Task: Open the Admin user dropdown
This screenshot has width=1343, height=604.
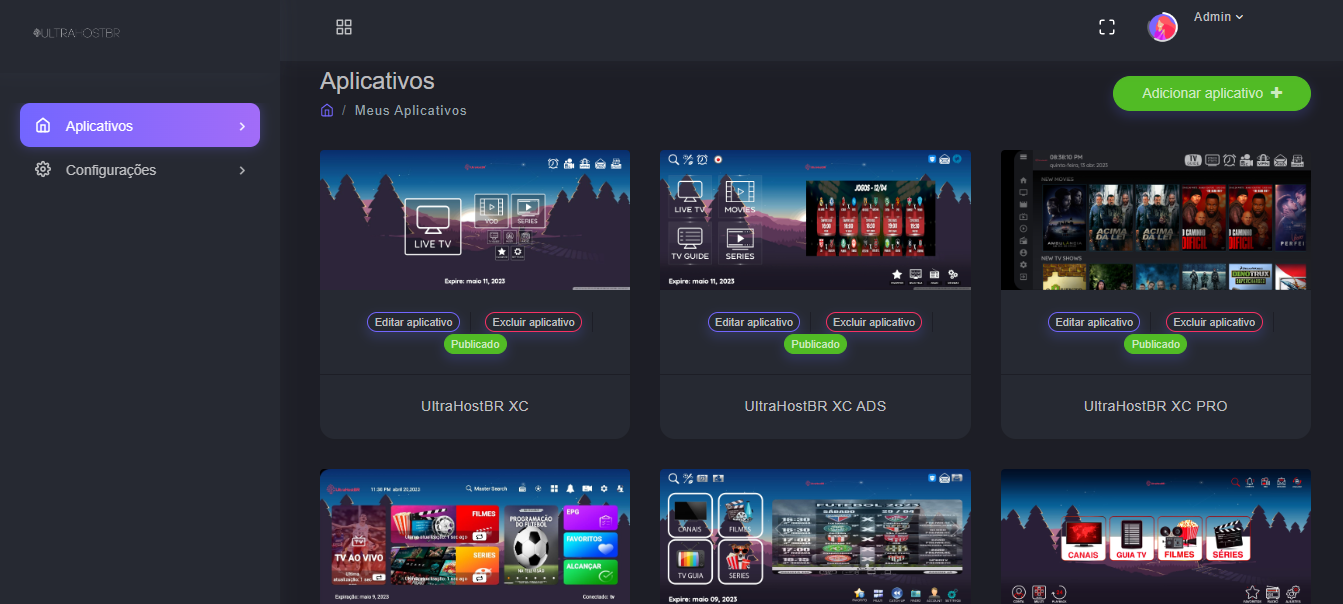Action: pyautogui.click(x=1218, y=17)
